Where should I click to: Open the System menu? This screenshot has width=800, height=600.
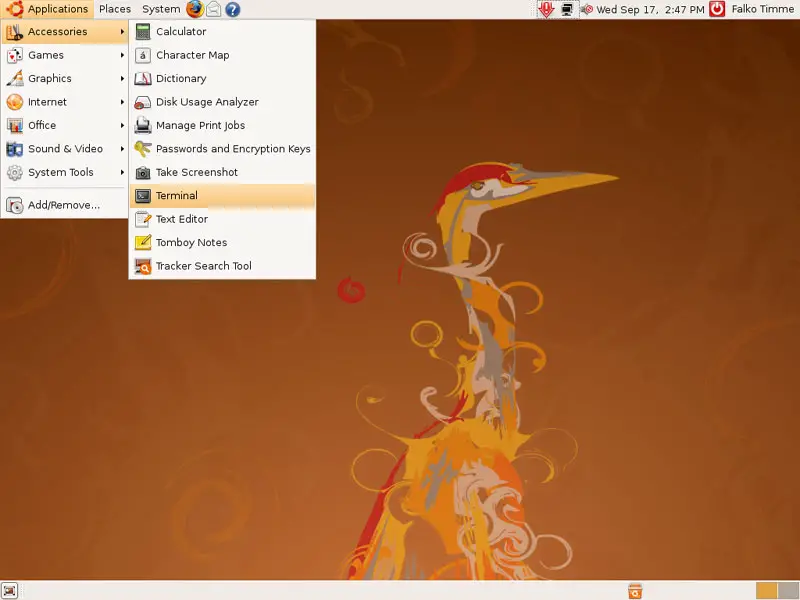pos(161,9)
